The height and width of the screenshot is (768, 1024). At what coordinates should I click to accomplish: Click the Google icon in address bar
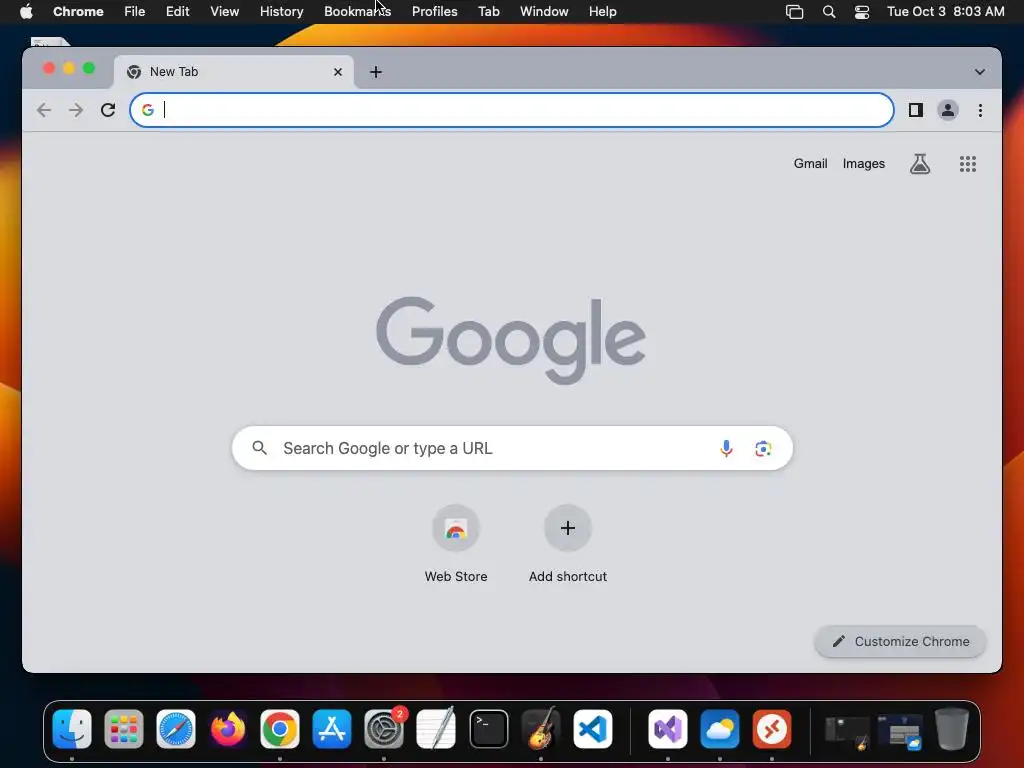pos(148,110)
